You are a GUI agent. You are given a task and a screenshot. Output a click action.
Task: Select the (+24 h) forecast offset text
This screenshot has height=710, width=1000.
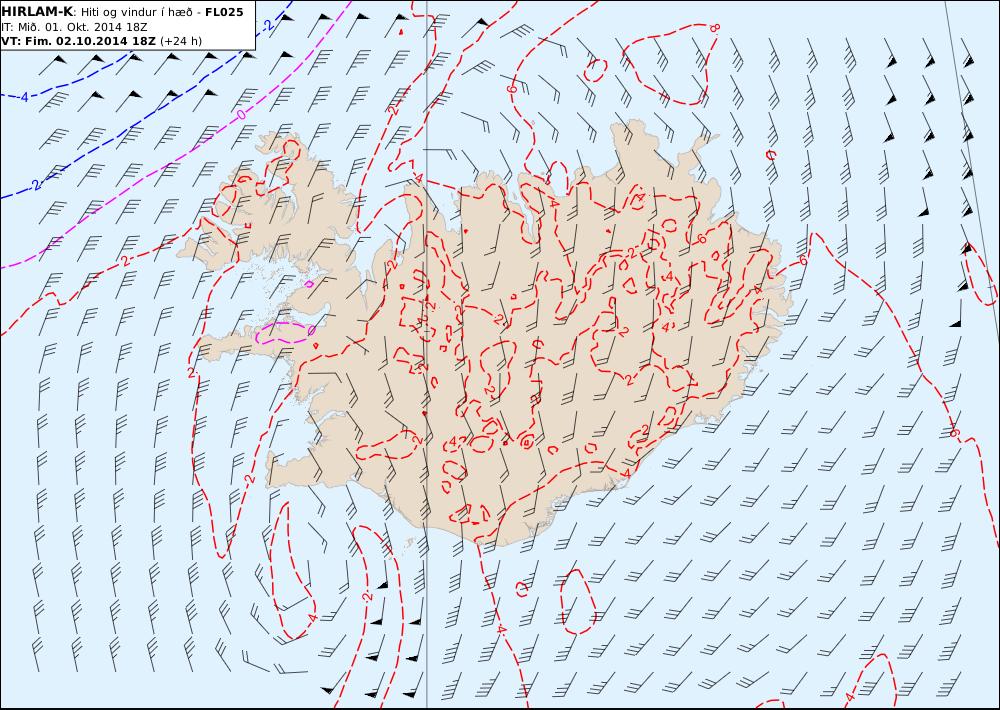[x=180, y=41]
